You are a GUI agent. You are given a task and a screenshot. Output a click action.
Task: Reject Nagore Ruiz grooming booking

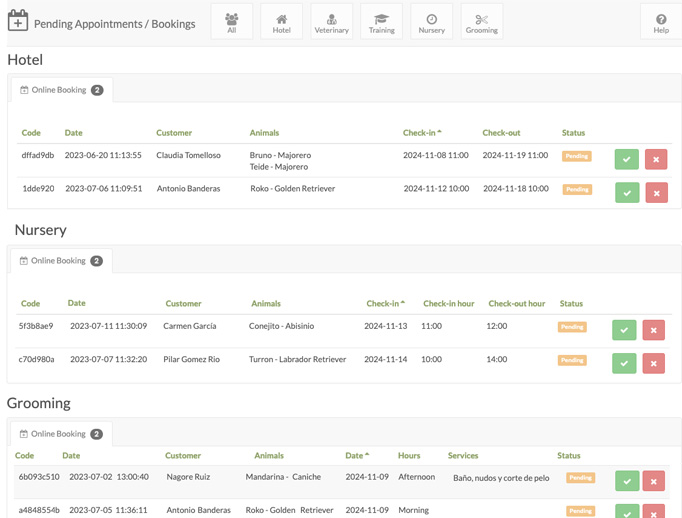pyautogui.click(x=653, y=481)
